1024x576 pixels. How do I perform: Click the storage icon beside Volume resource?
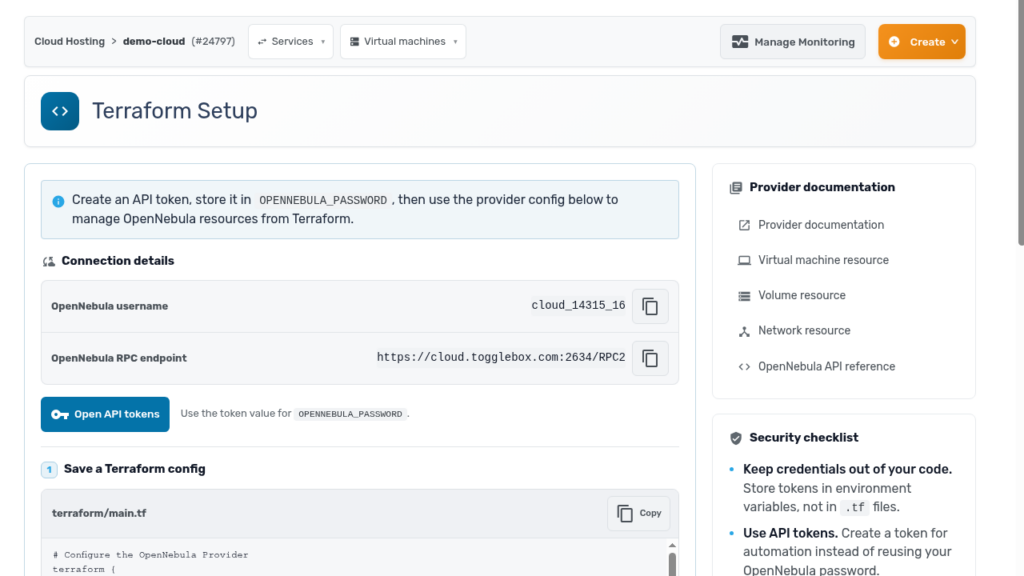tap(744, 296)
